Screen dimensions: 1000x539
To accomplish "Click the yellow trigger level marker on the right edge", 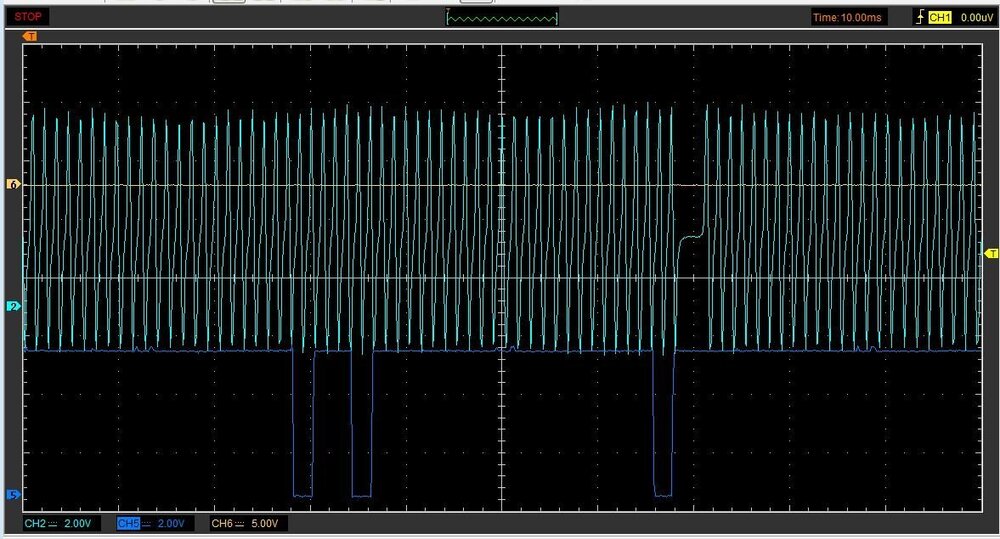I will click(x=991, y=252).
